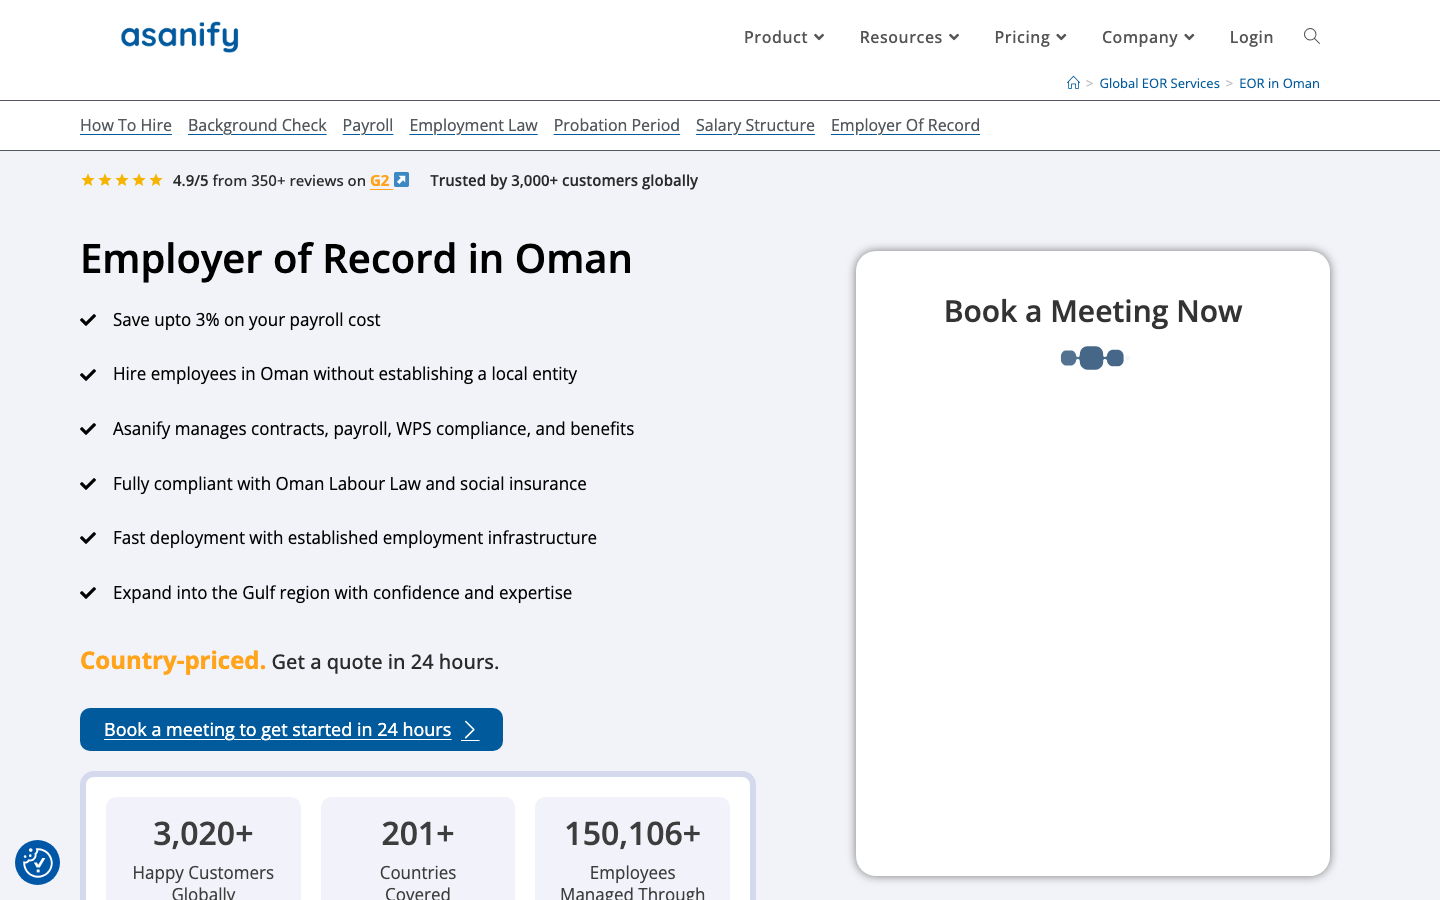The width and height of the screenshot is (1440, 900).
Task: Click Get a quote in 24 hours text
Action: (385, 662)
